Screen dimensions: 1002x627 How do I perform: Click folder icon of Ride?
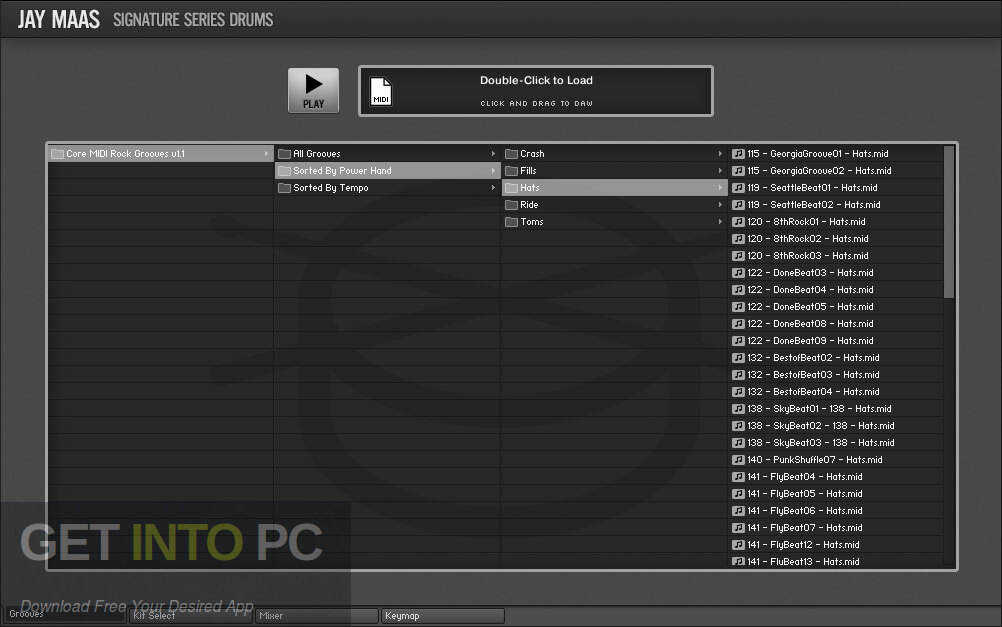pos(511,205)
